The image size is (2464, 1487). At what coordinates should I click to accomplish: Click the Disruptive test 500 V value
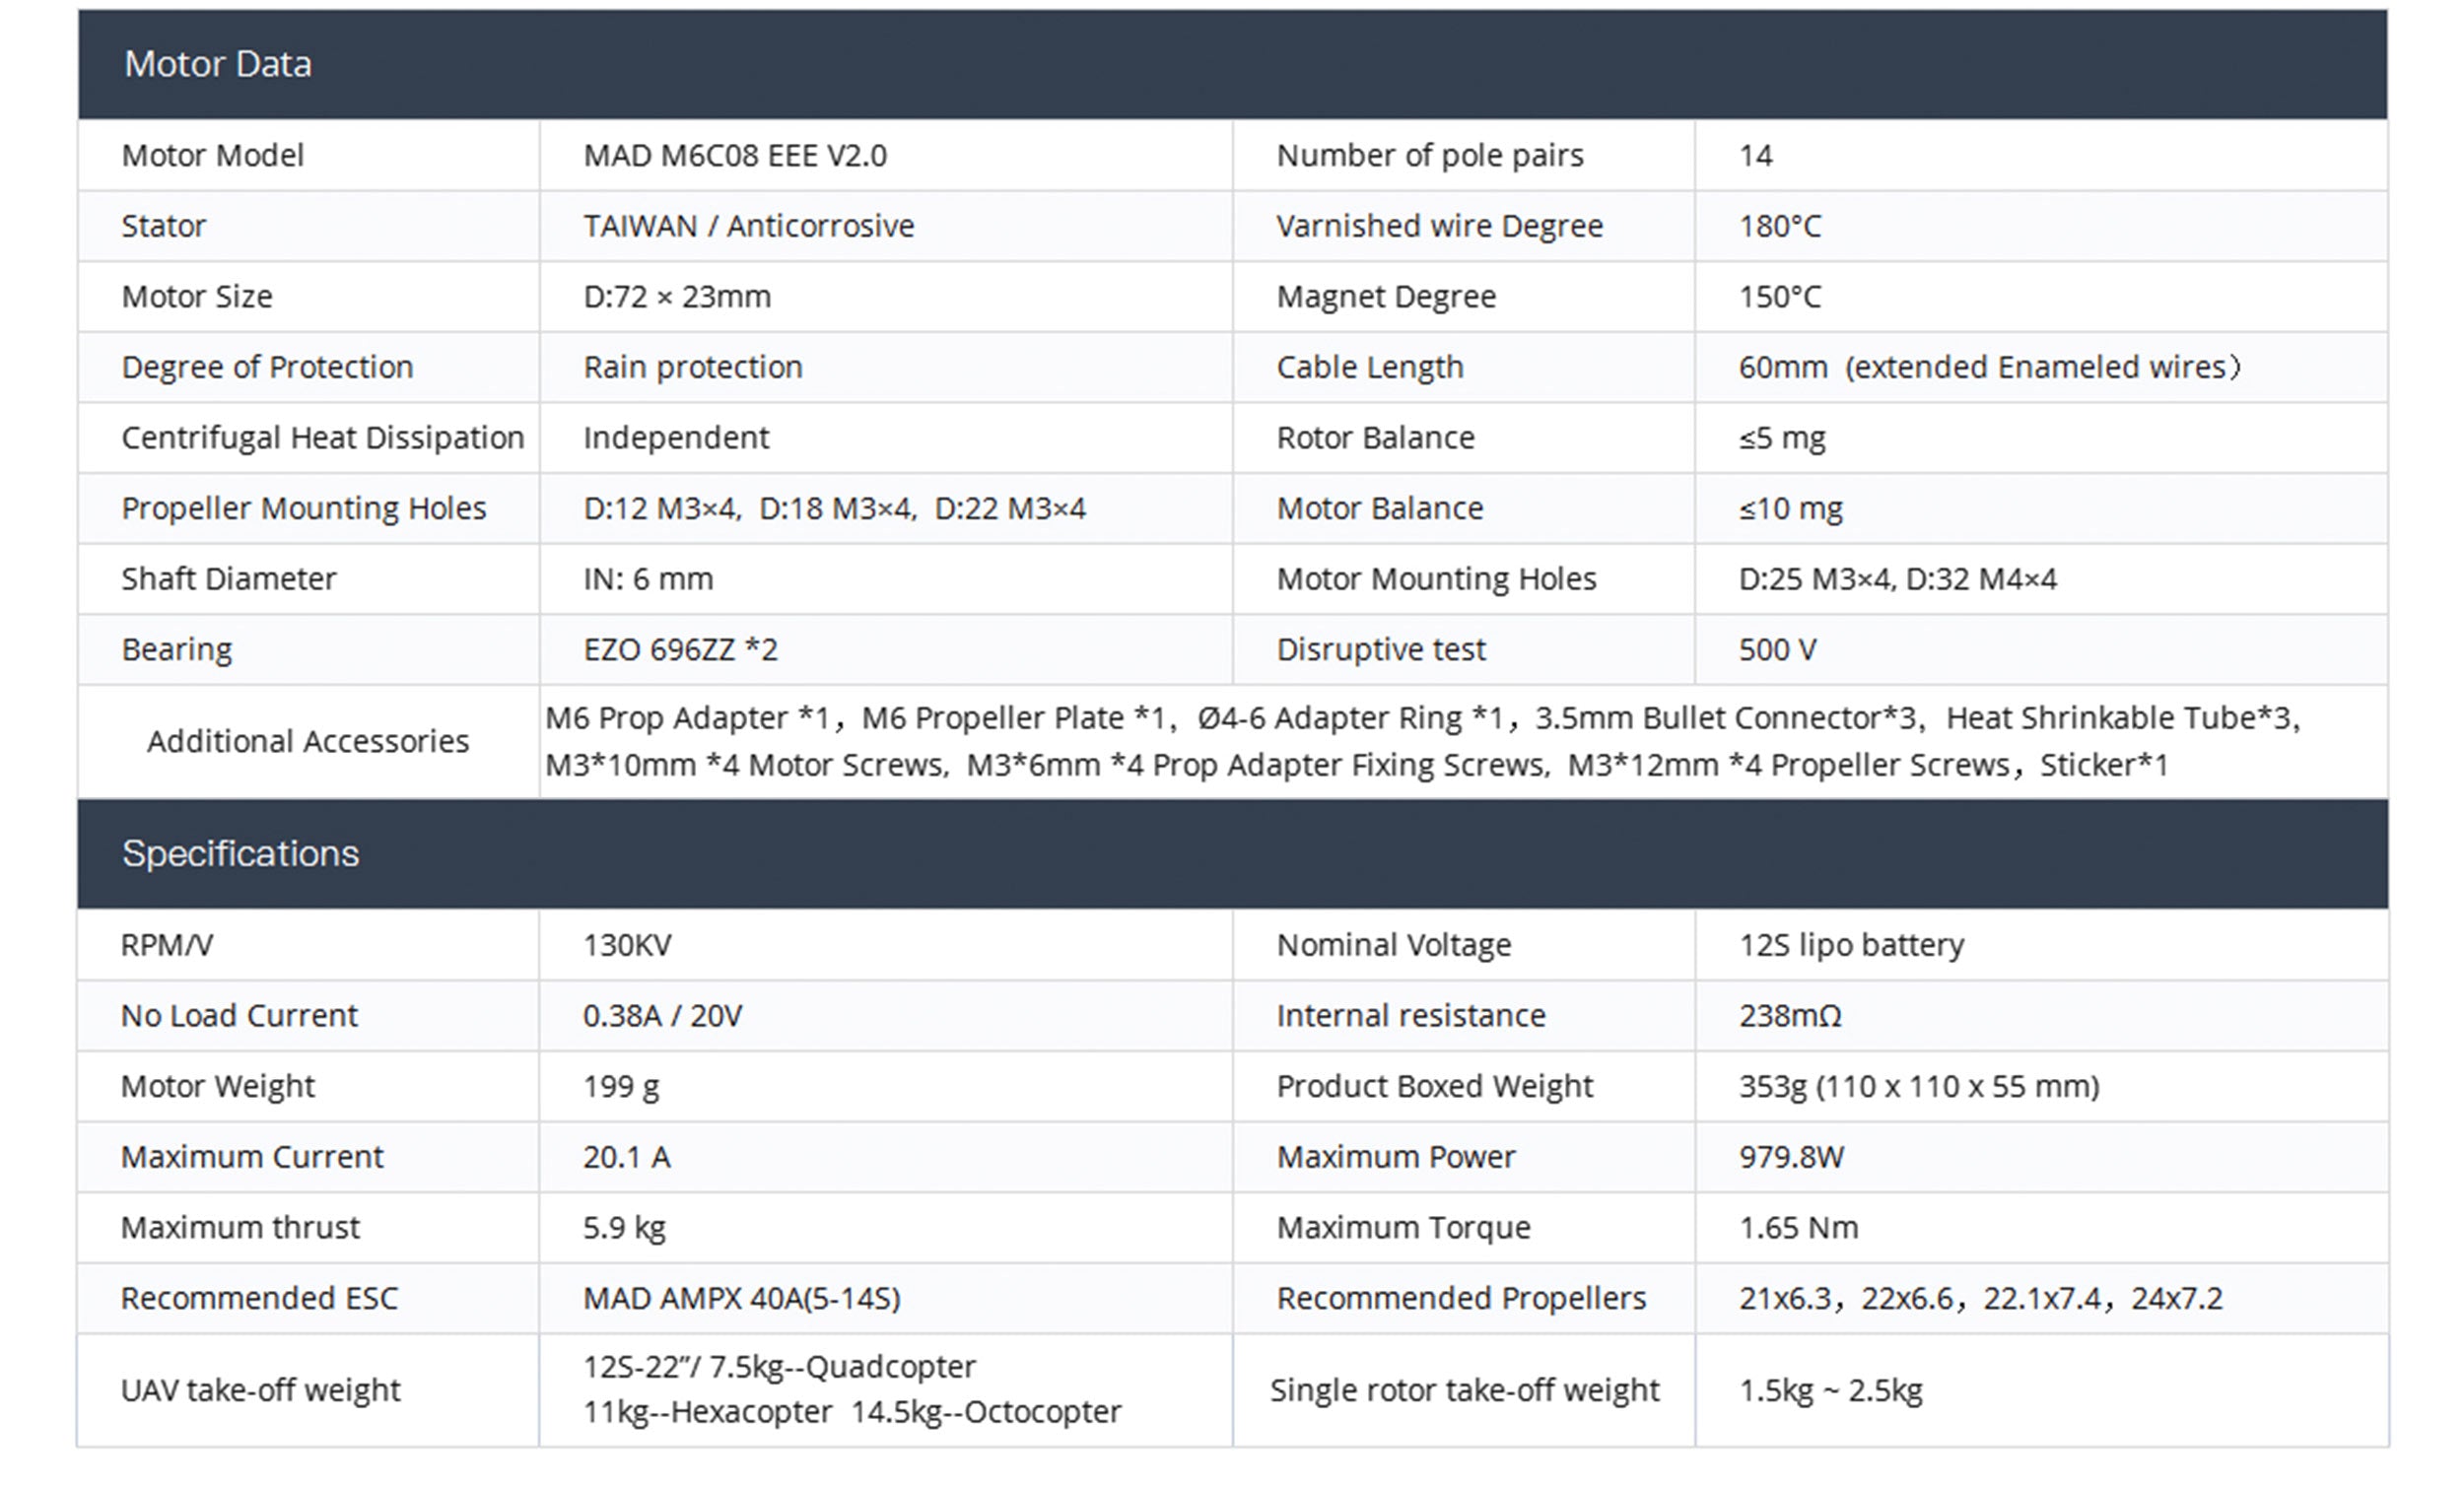[1777, 650]
